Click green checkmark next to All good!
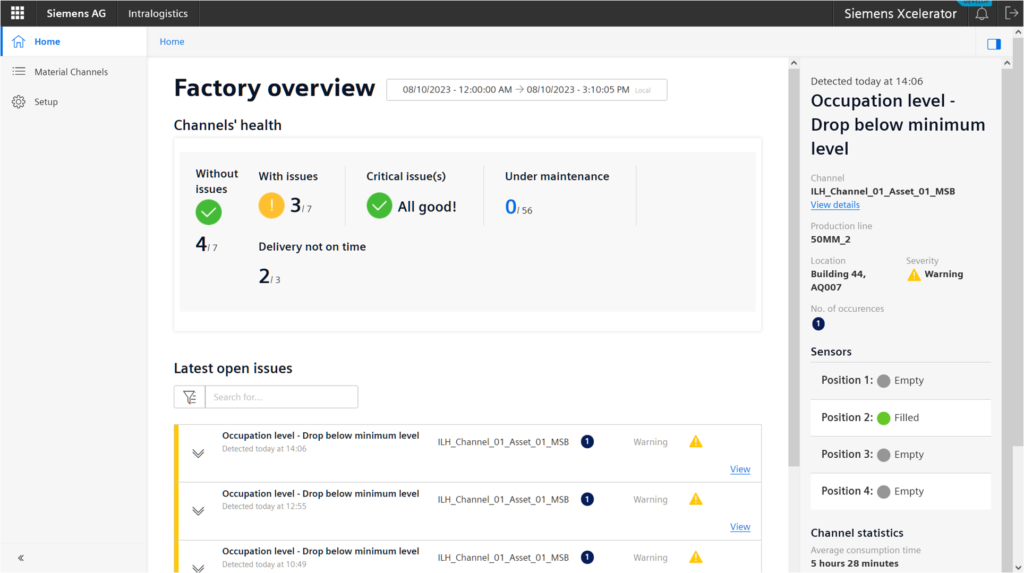 click(x=379, y=206)
